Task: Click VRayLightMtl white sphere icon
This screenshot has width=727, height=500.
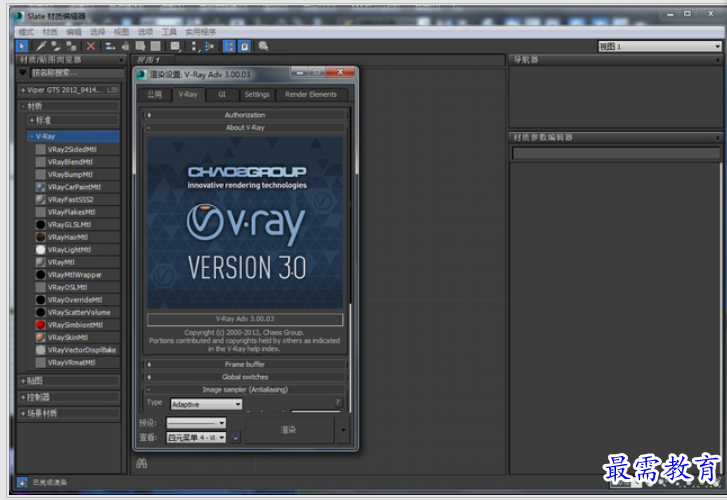Action: pyautogui.click(x=41, y=250)
